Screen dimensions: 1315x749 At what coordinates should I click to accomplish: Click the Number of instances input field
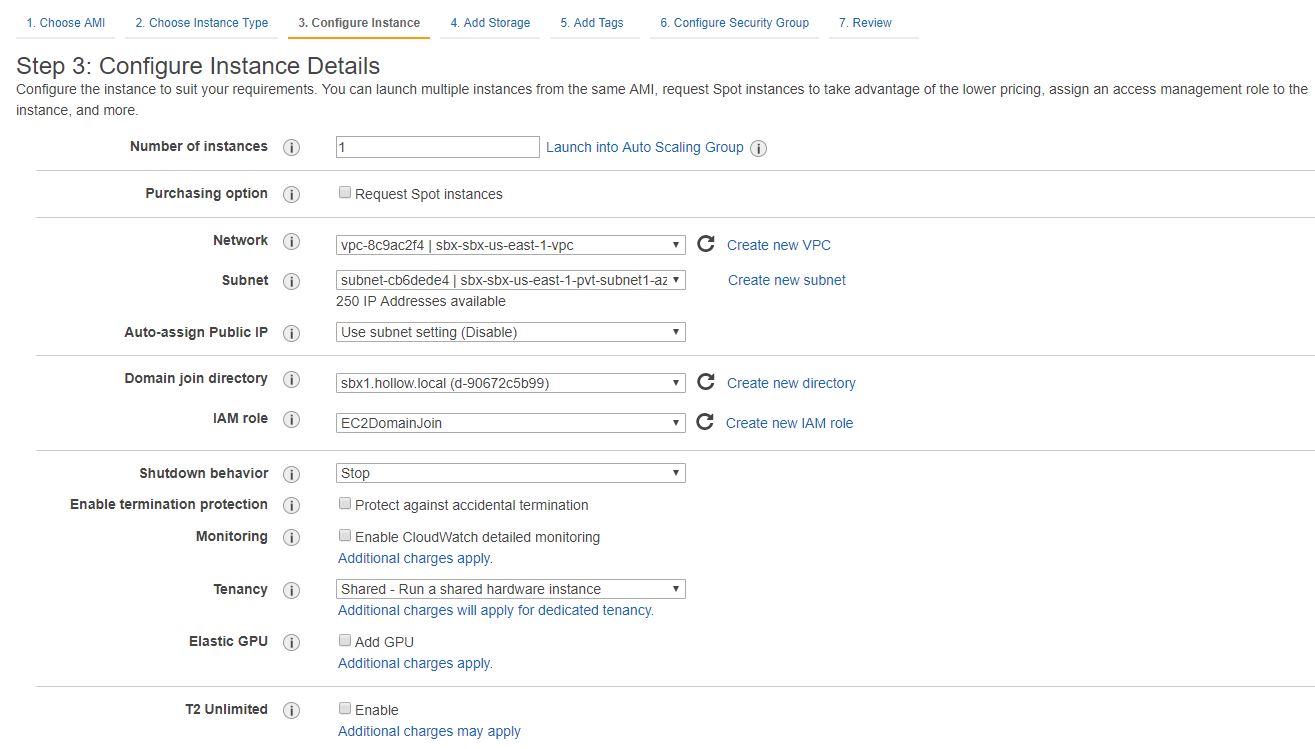click(x=437, y=147)
